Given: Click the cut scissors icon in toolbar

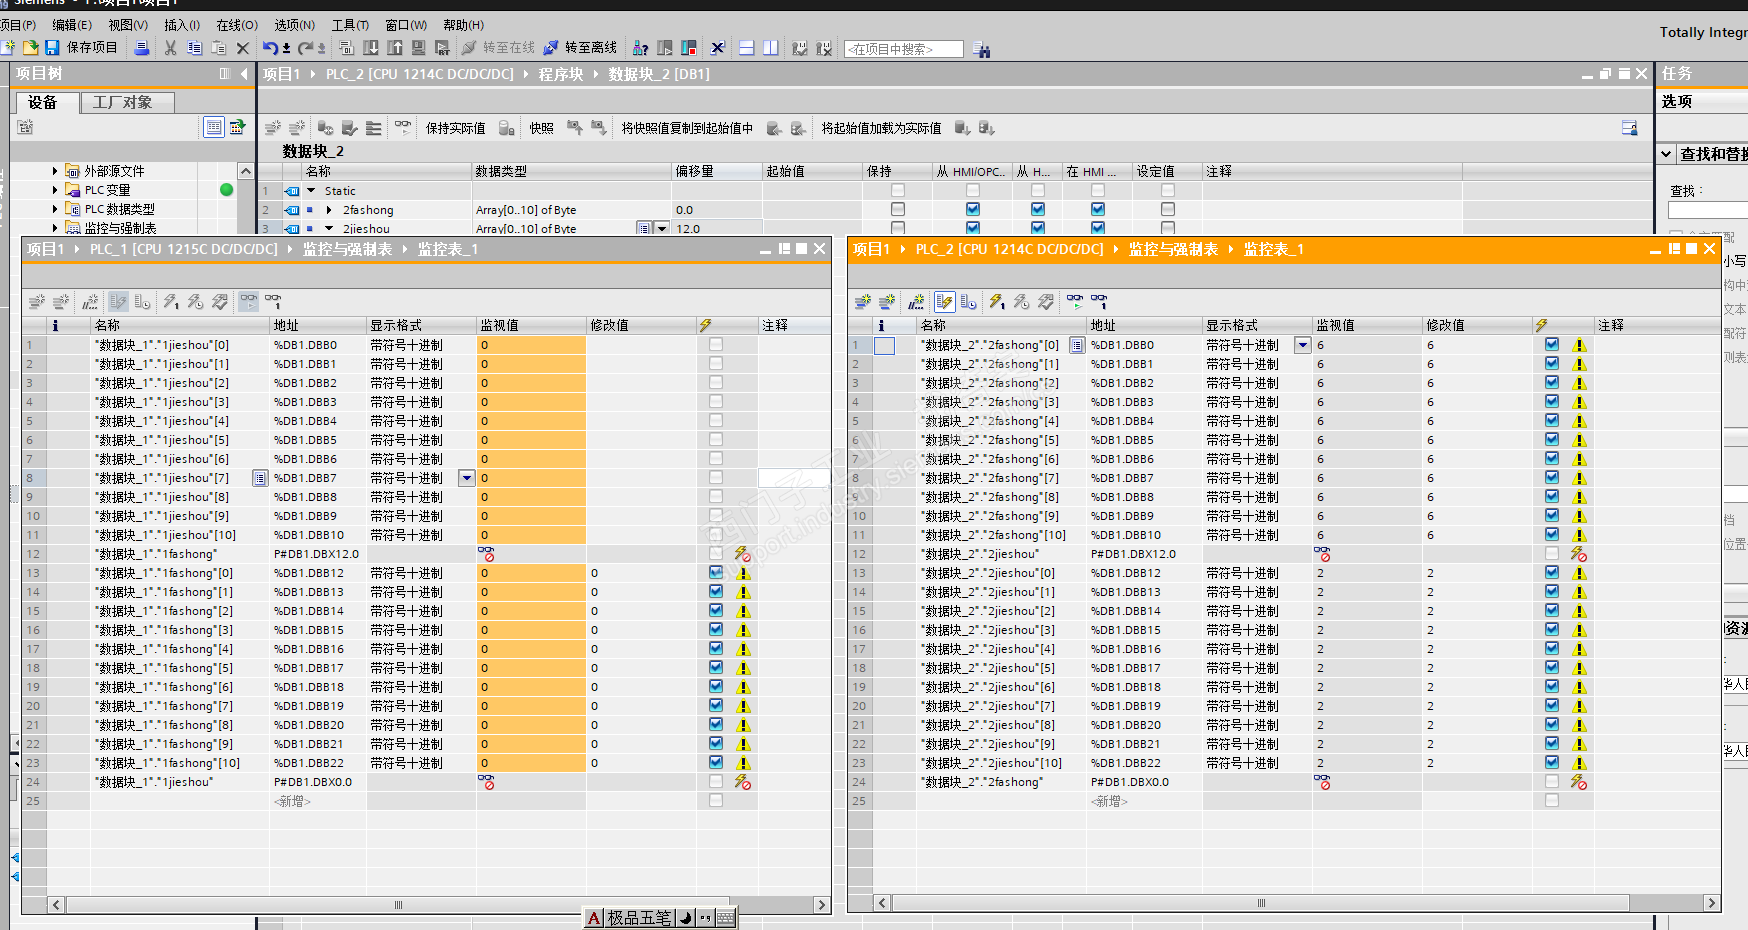Looking at the screenshot, I should [x=170, y=48].
